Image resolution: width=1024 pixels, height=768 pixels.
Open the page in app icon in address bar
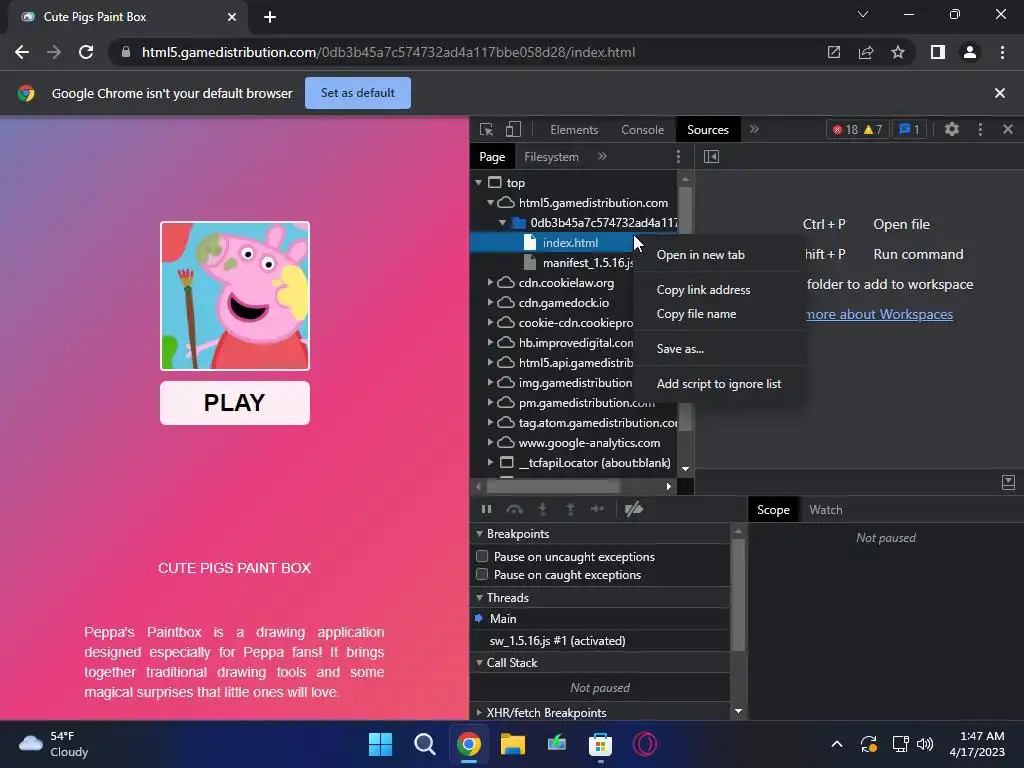(x=834, y=52)
